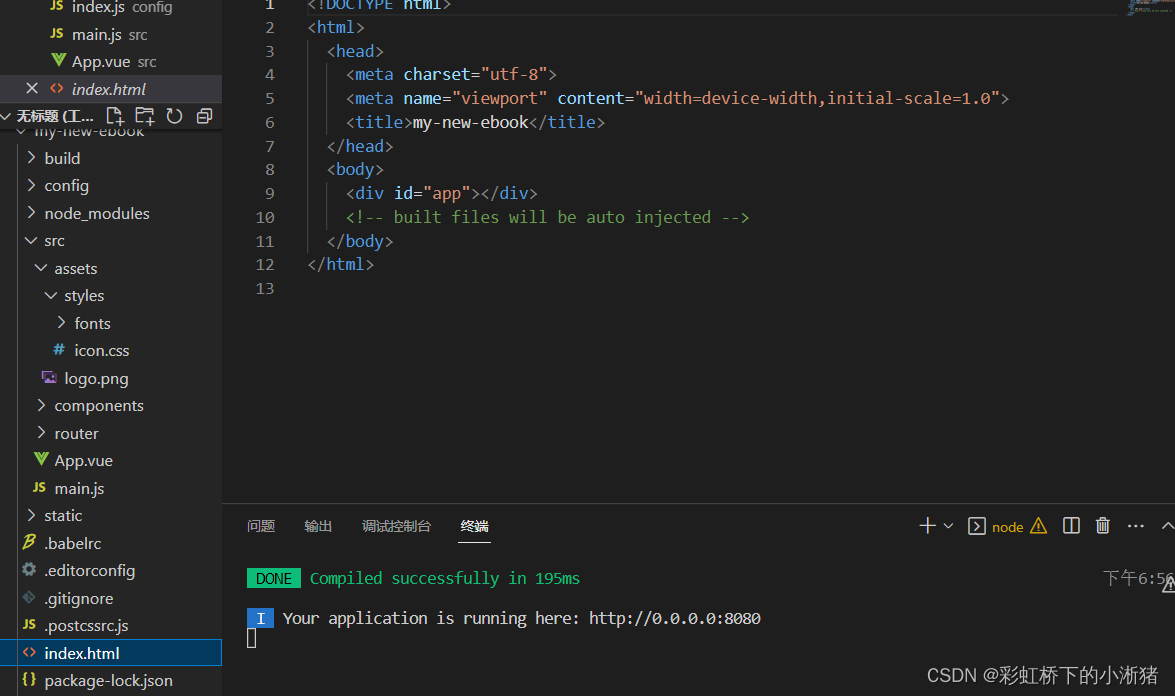The height and width of the screenshot is (696, 1175).
Task: Click the warning icon next to node
Action: (1039, 526)
